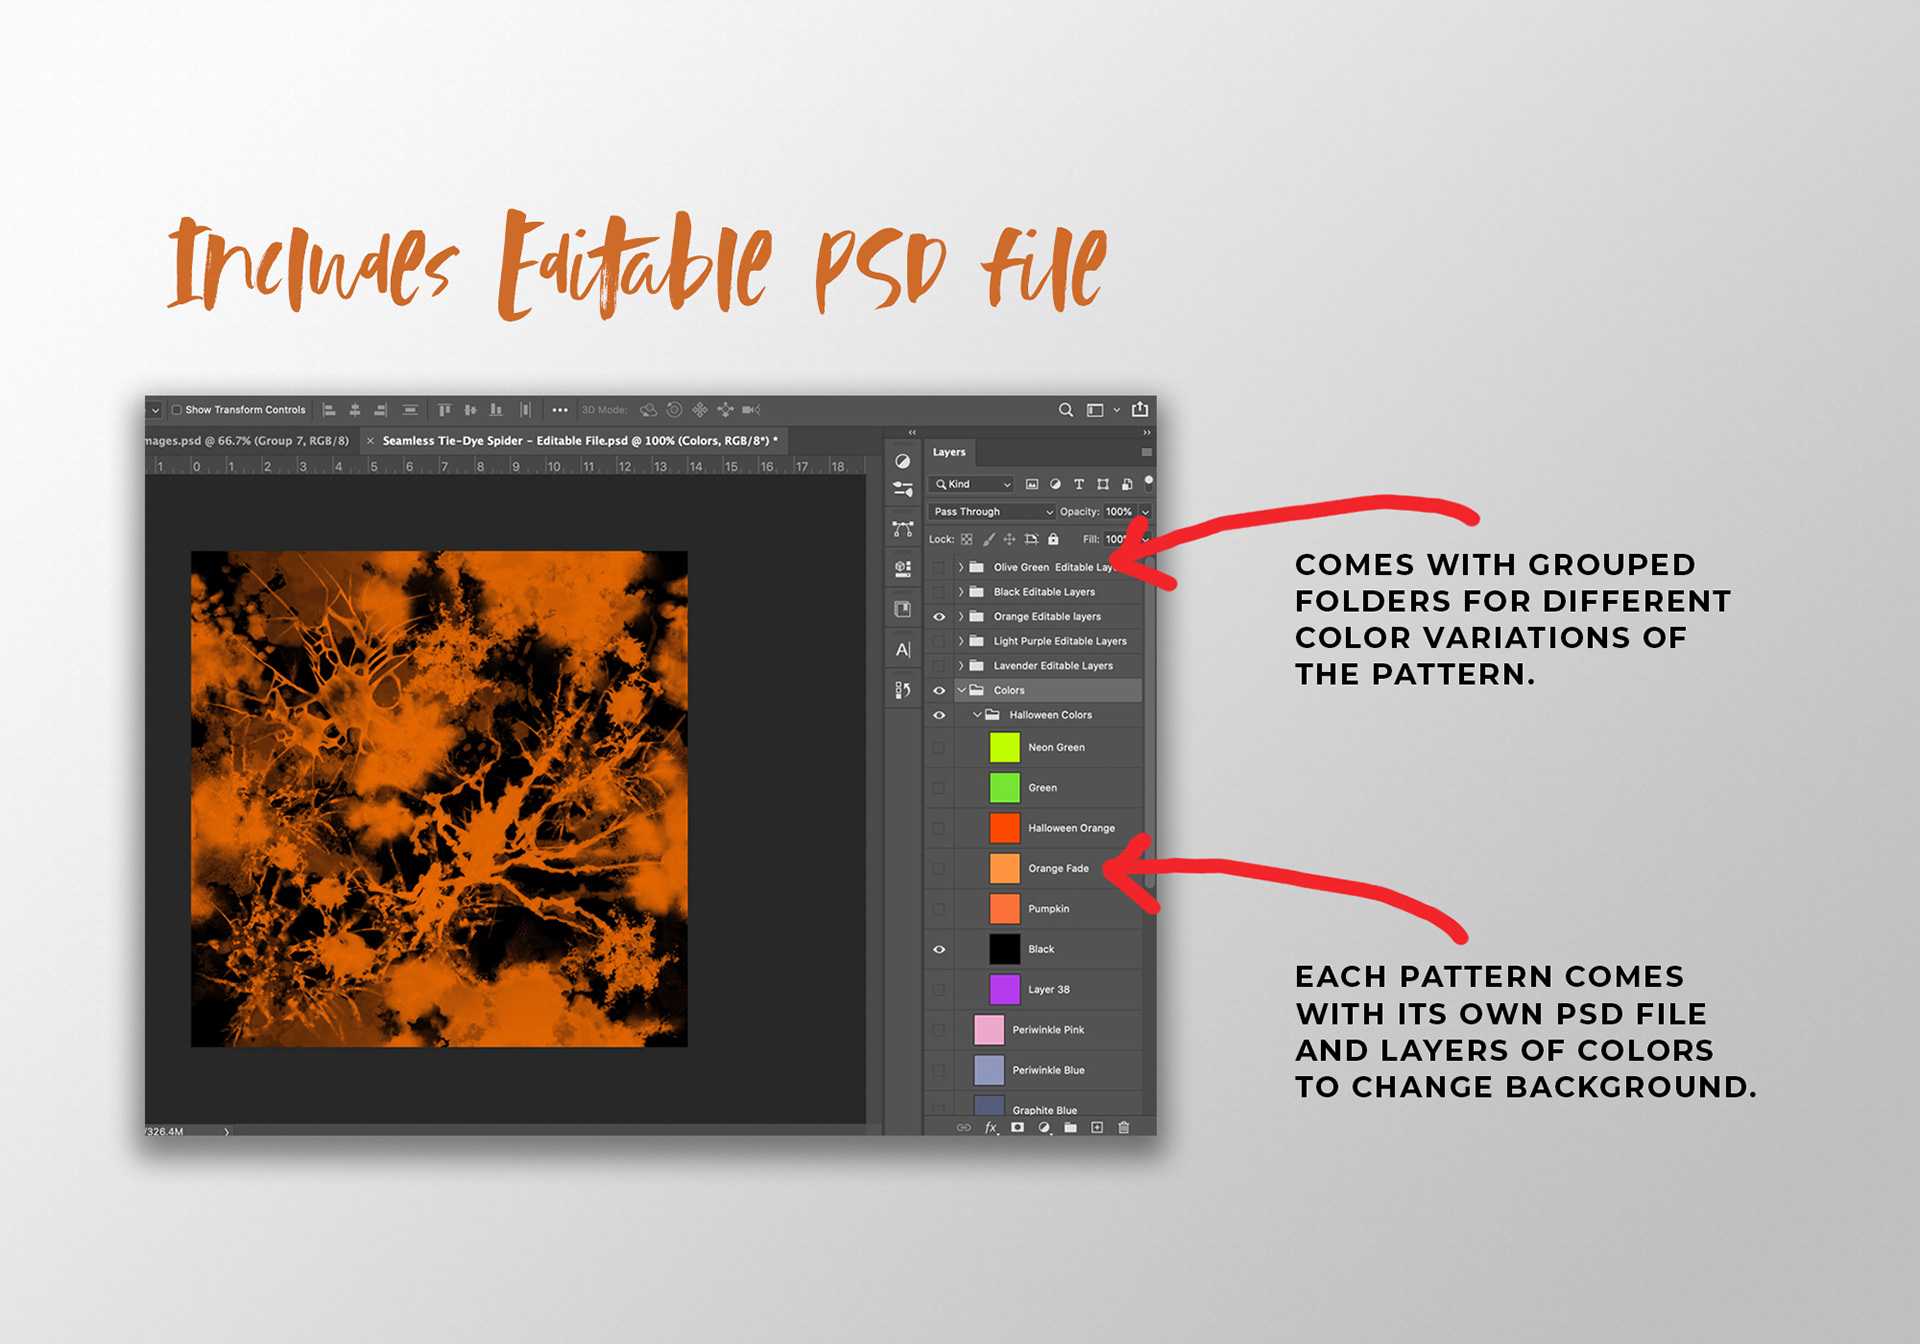Image resolution: width=1920 pixels, height=1344 pixels.
Task: Add a layer style with fx
Action: [991, 1127]
